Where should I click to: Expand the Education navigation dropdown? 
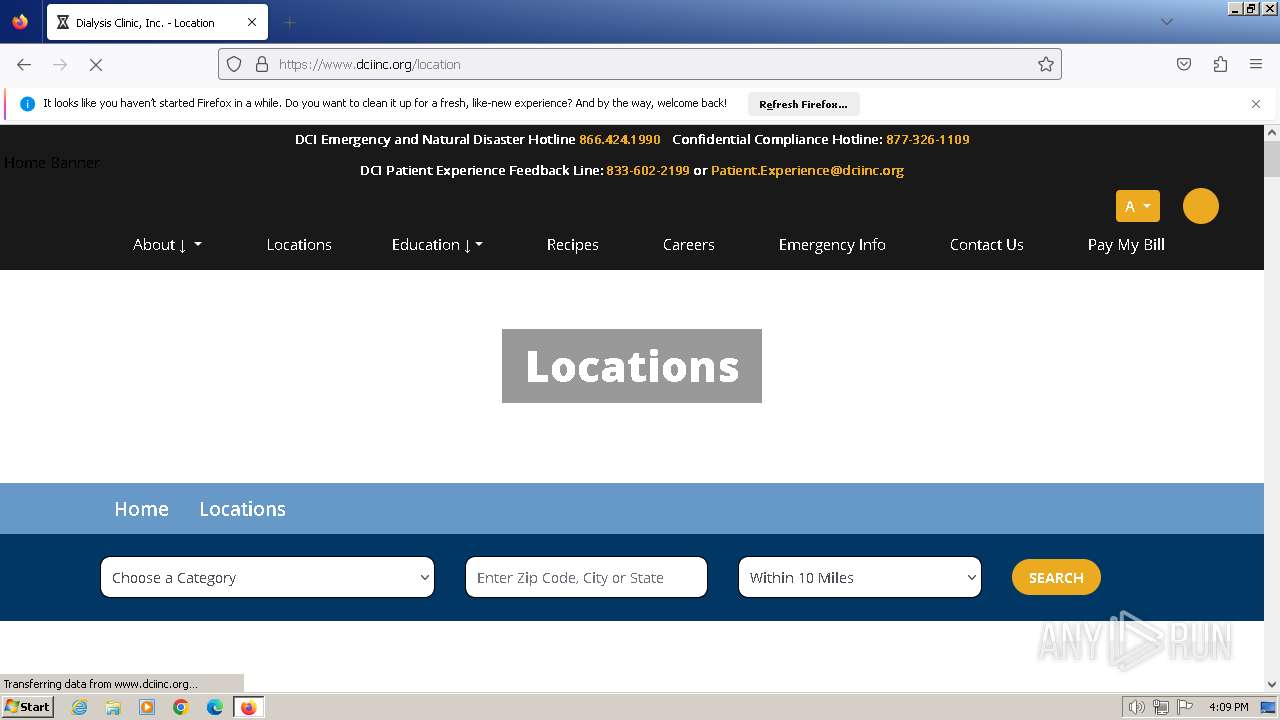pyautogui.click(x=437, y=244)
